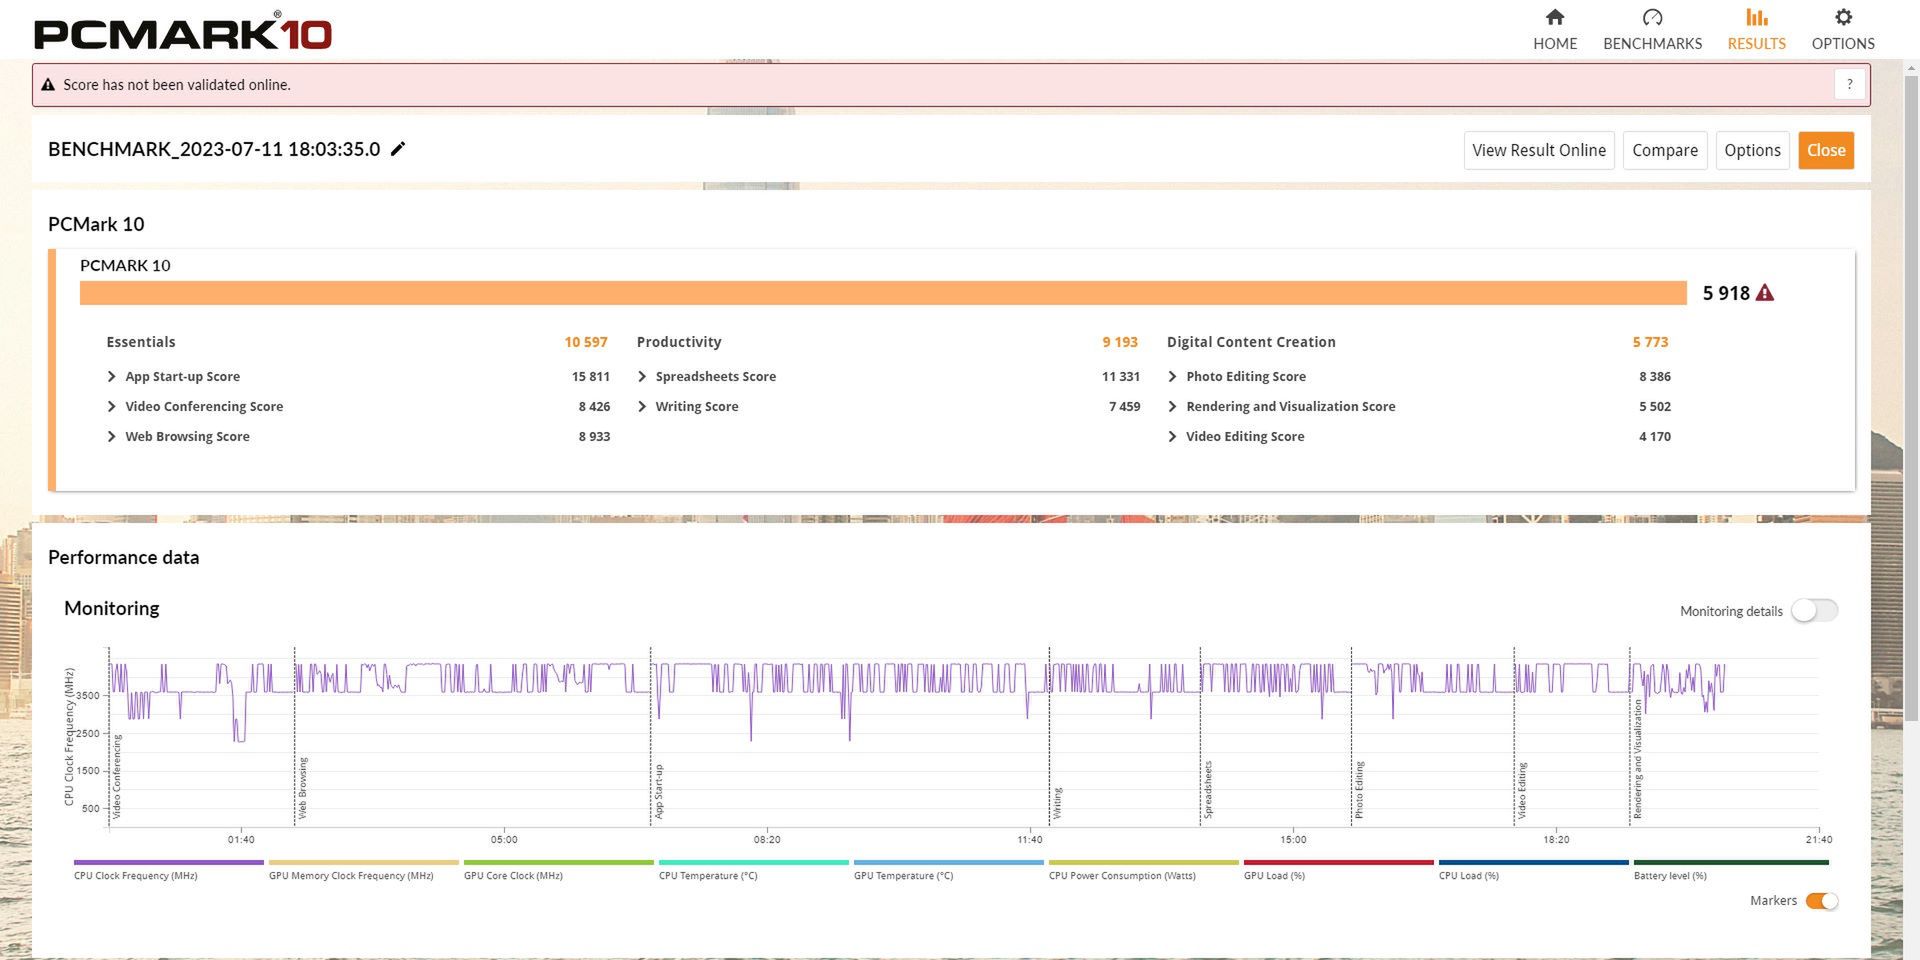The image size is (1920, 960).
Task: Toggle CPU Clock Frequency (MHz) legend
Action: [168, 869]
